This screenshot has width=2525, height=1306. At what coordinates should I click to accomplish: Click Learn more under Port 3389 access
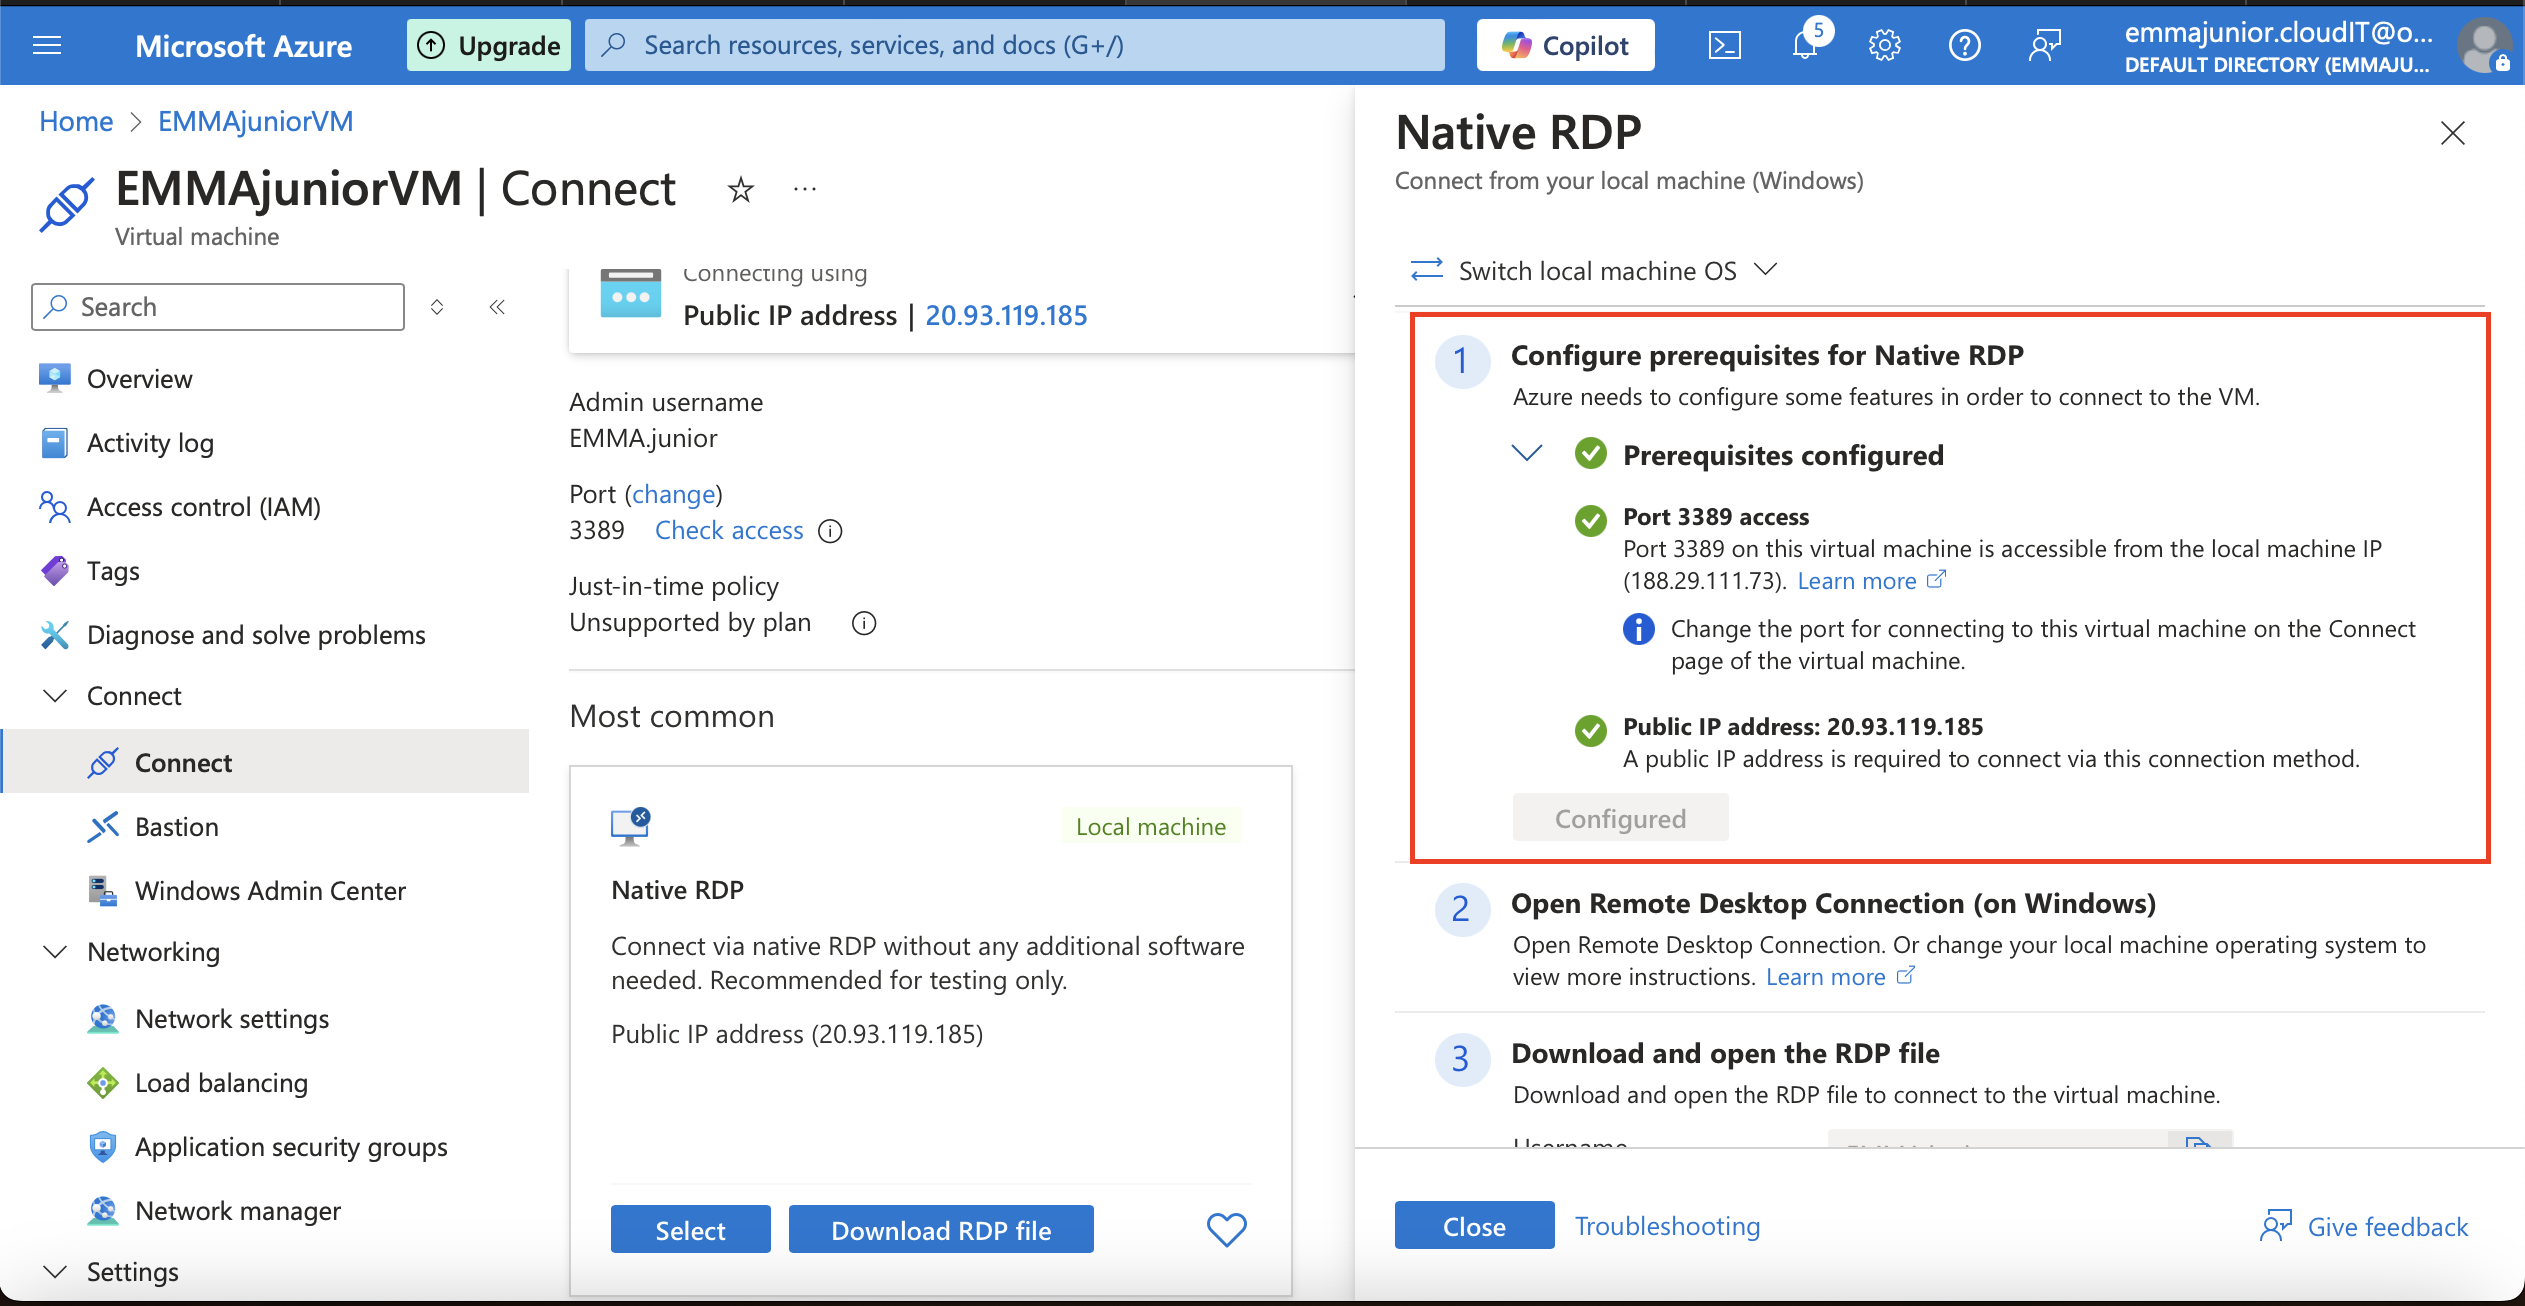click(x=1871, y=581)
